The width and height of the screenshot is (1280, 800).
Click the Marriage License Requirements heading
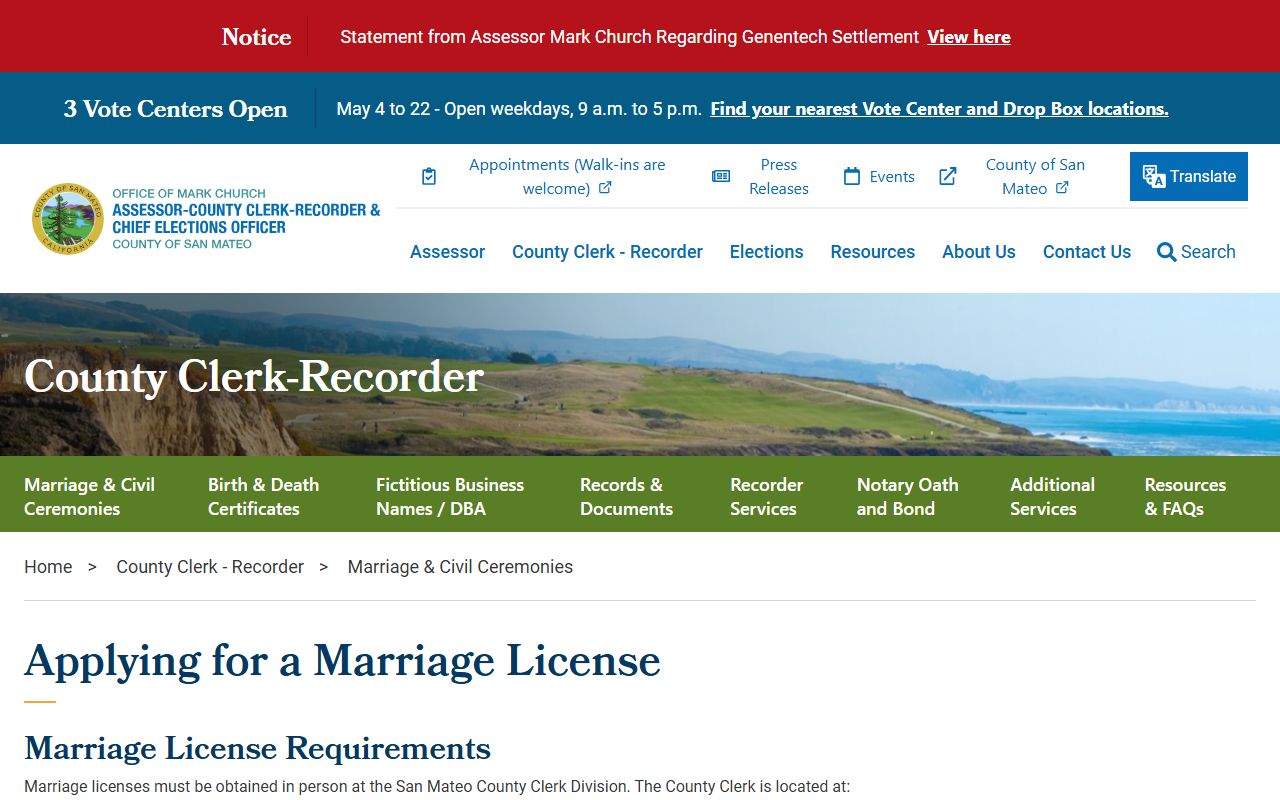tap(257, 748)
